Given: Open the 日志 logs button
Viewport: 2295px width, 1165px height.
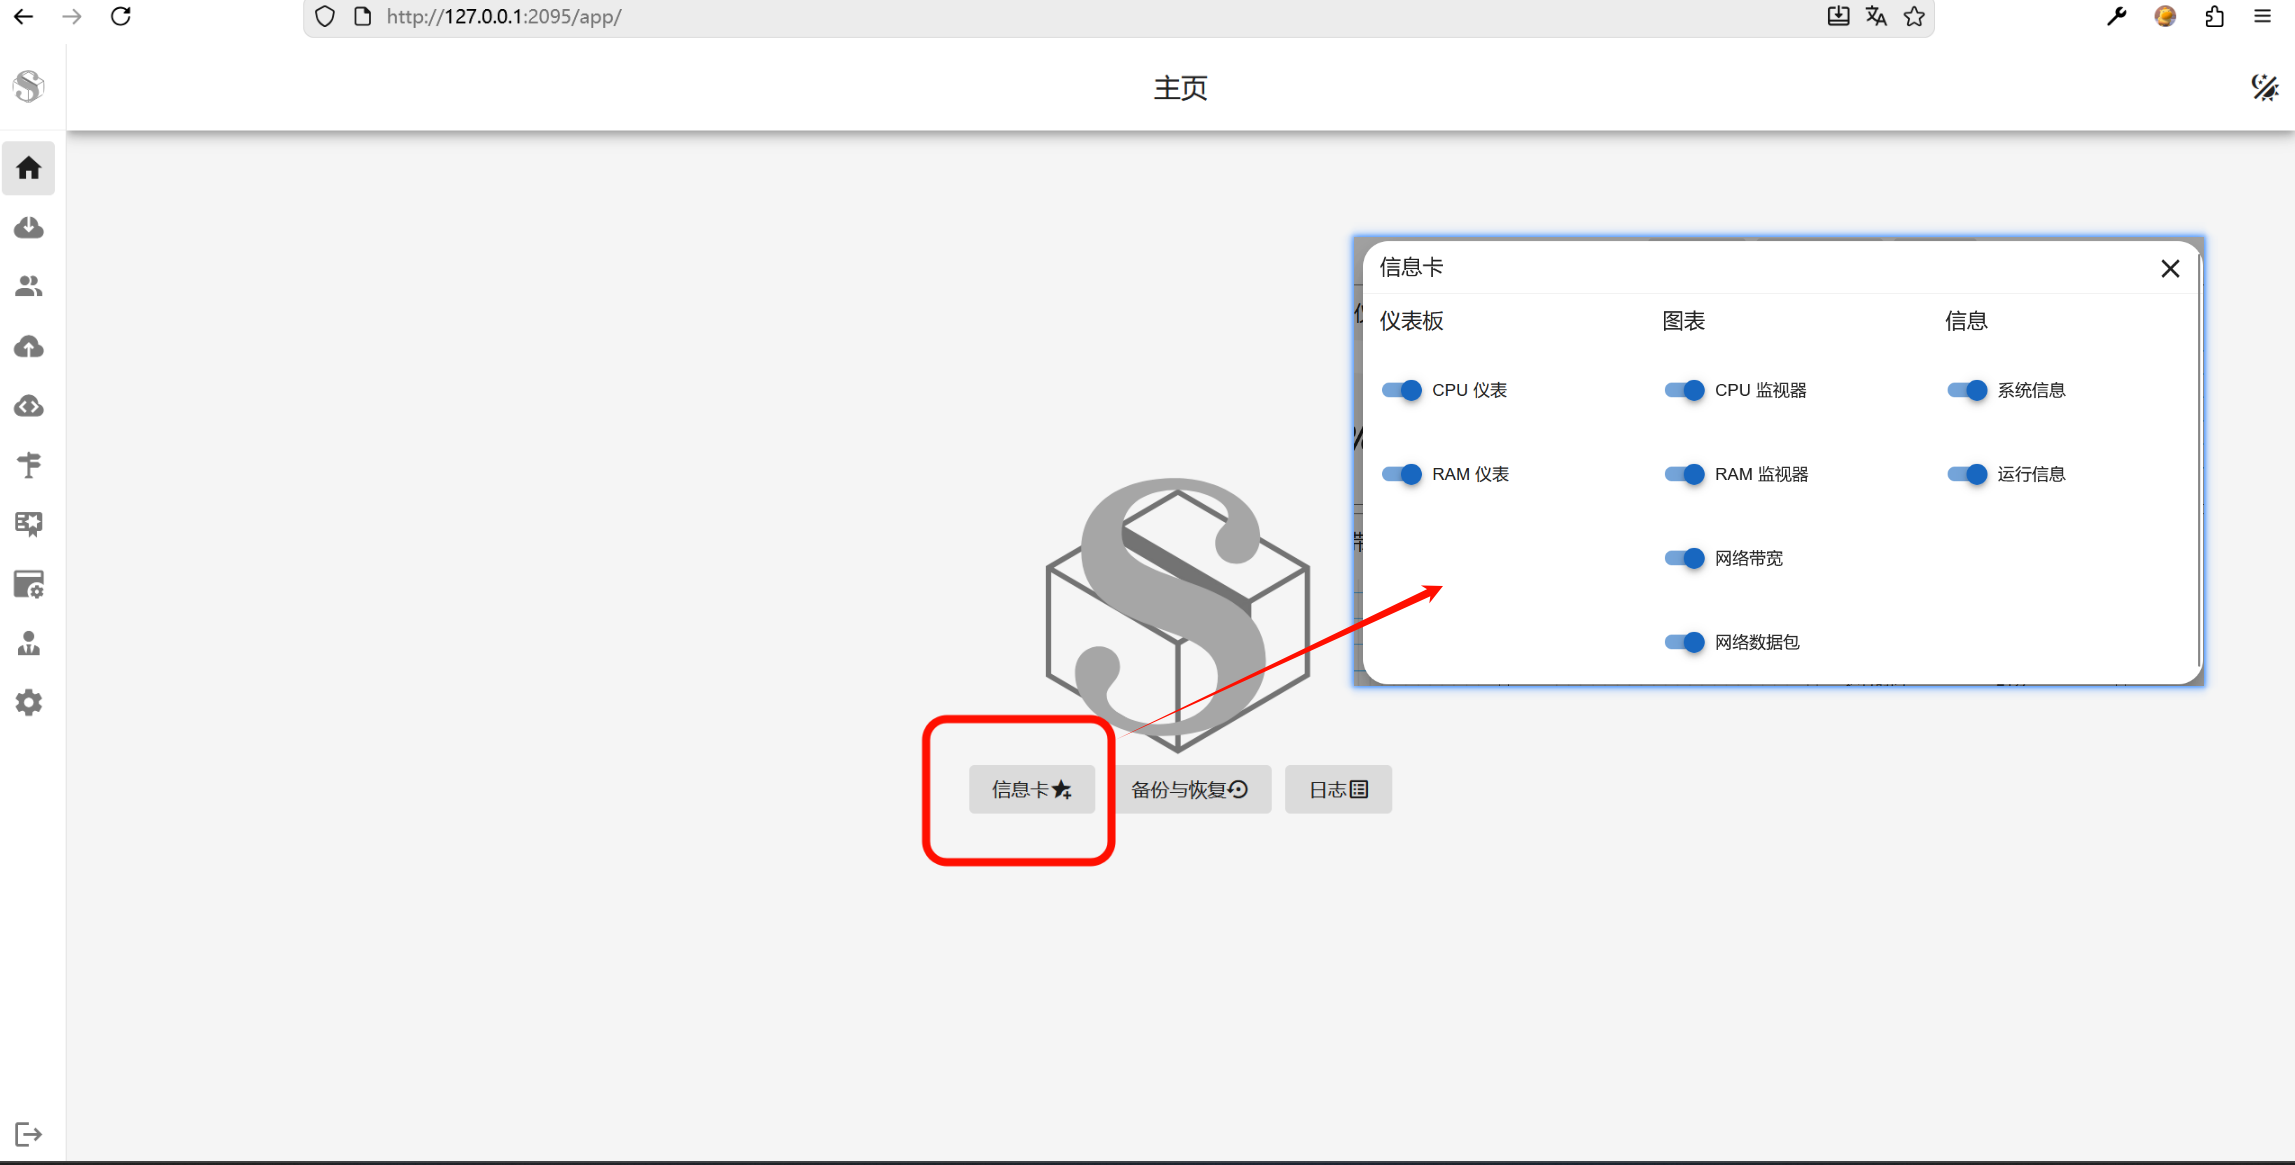Looking at the screenshot, I should point(1338,790).
